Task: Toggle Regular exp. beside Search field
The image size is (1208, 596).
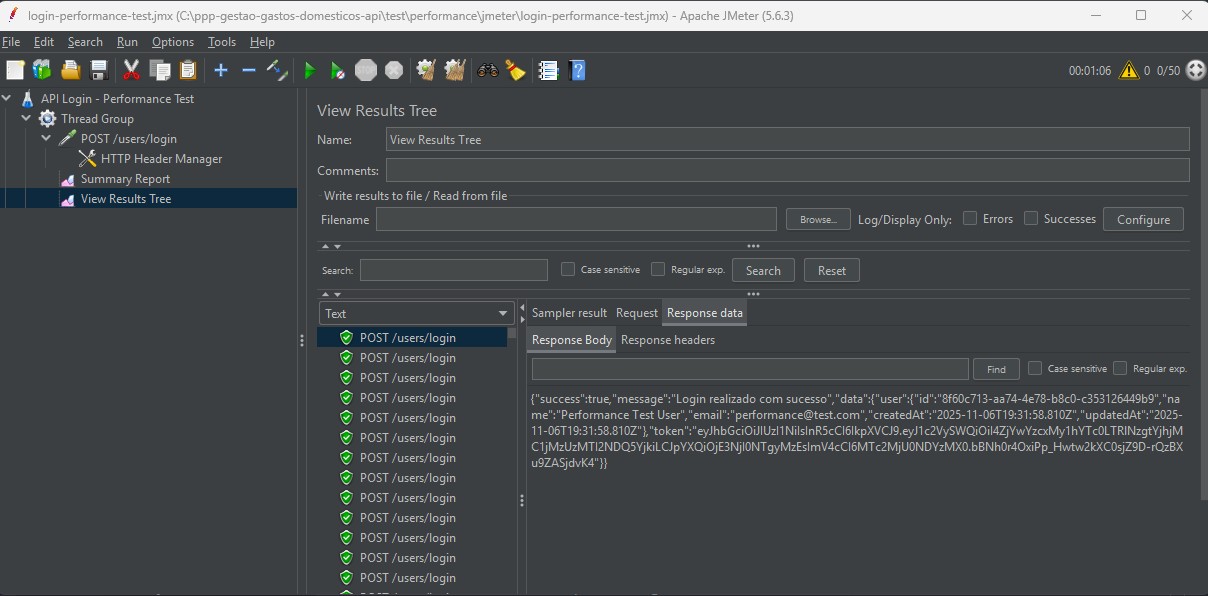Action: coord(658,269)
